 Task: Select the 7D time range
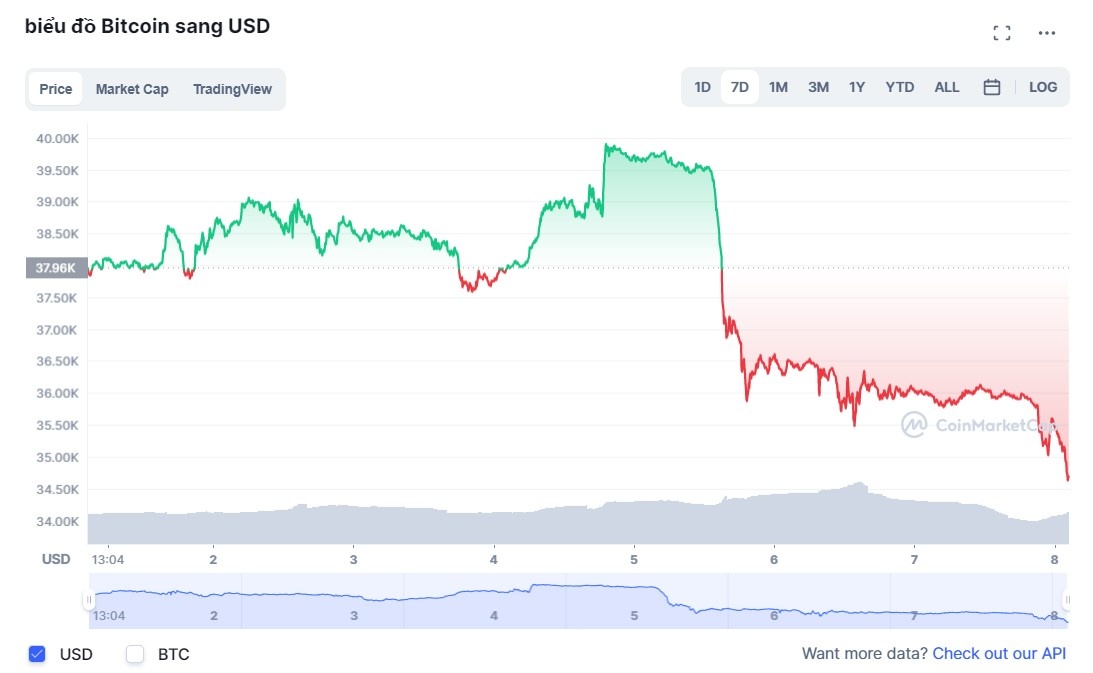click(740, 87)
